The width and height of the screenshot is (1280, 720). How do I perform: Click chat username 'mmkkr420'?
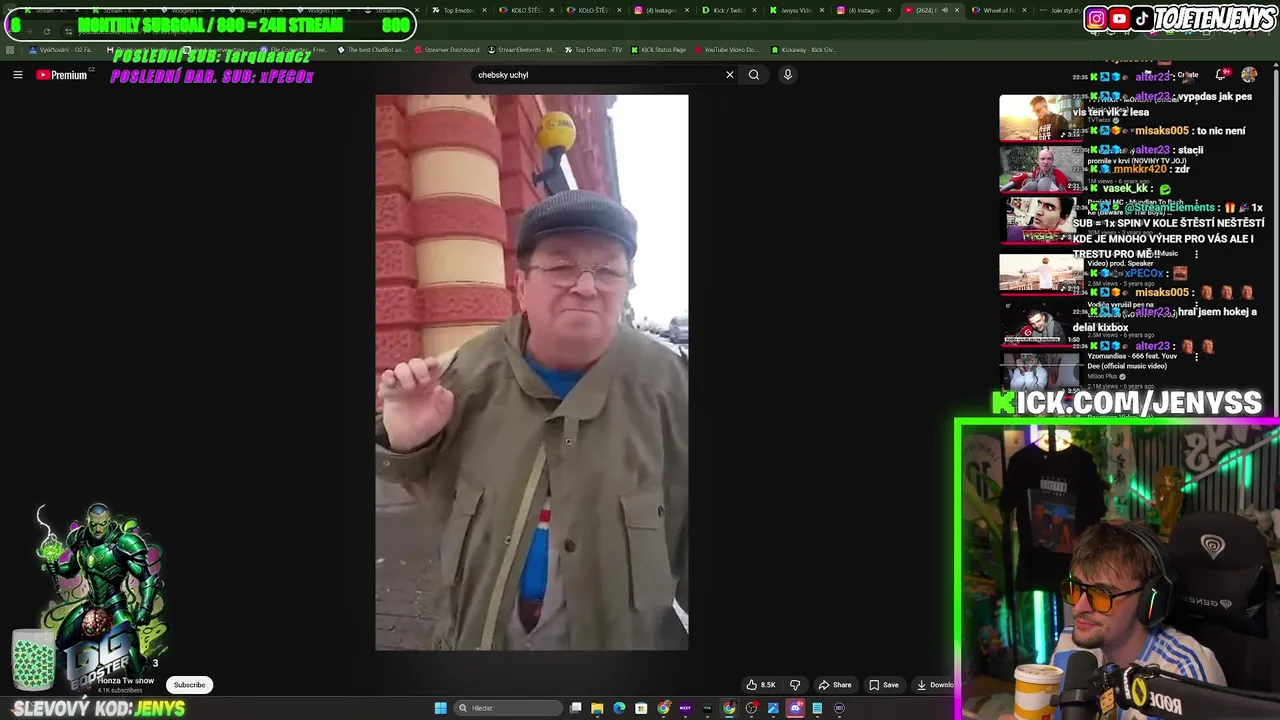1139,169
